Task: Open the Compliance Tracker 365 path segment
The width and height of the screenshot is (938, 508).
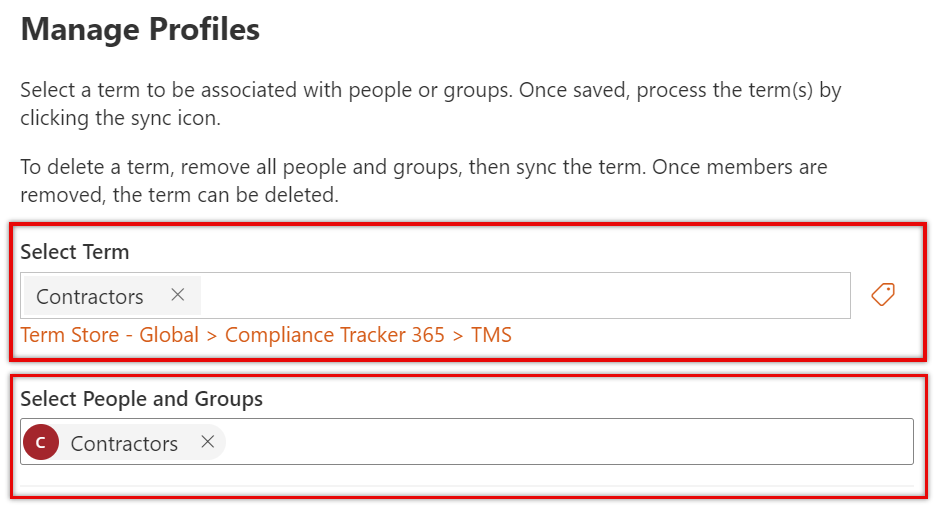Action: (334, 334)
